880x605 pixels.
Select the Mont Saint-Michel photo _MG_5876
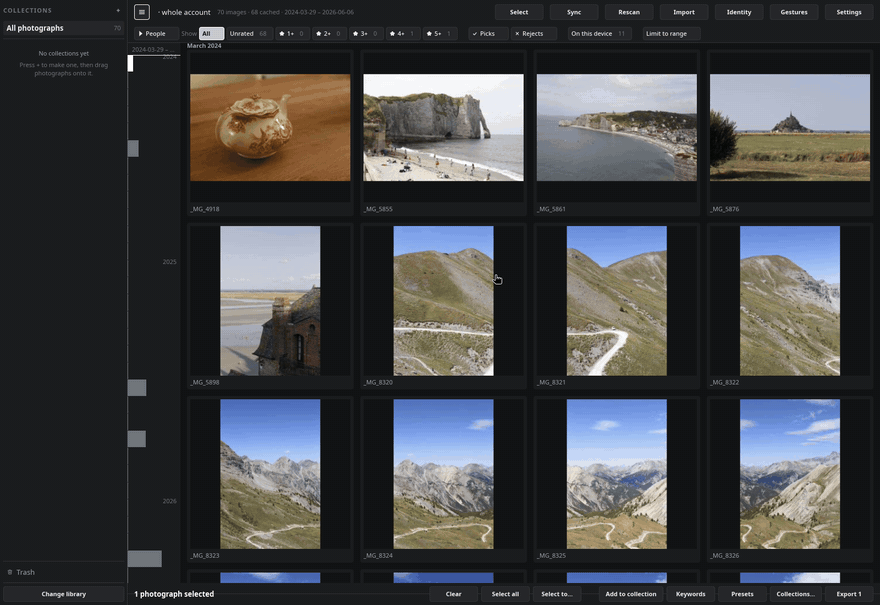[790, 127]
